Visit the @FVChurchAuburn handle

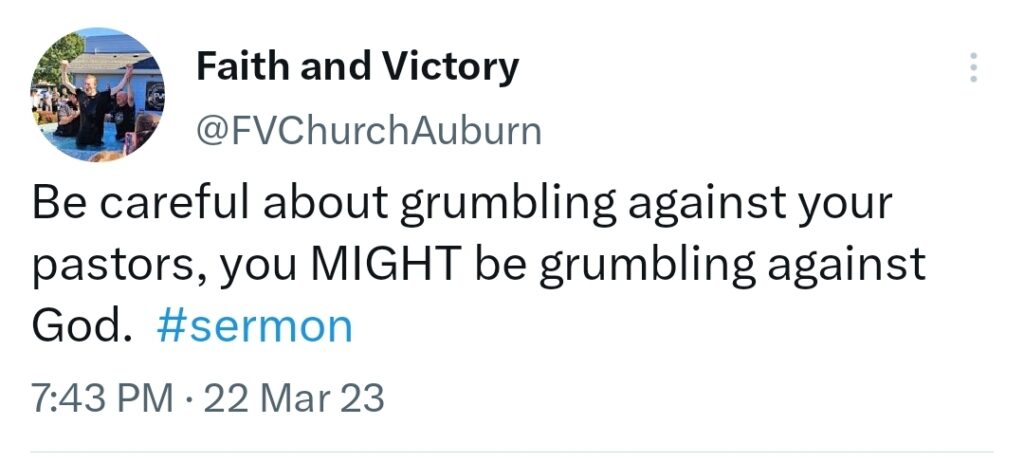coord(369,131)
